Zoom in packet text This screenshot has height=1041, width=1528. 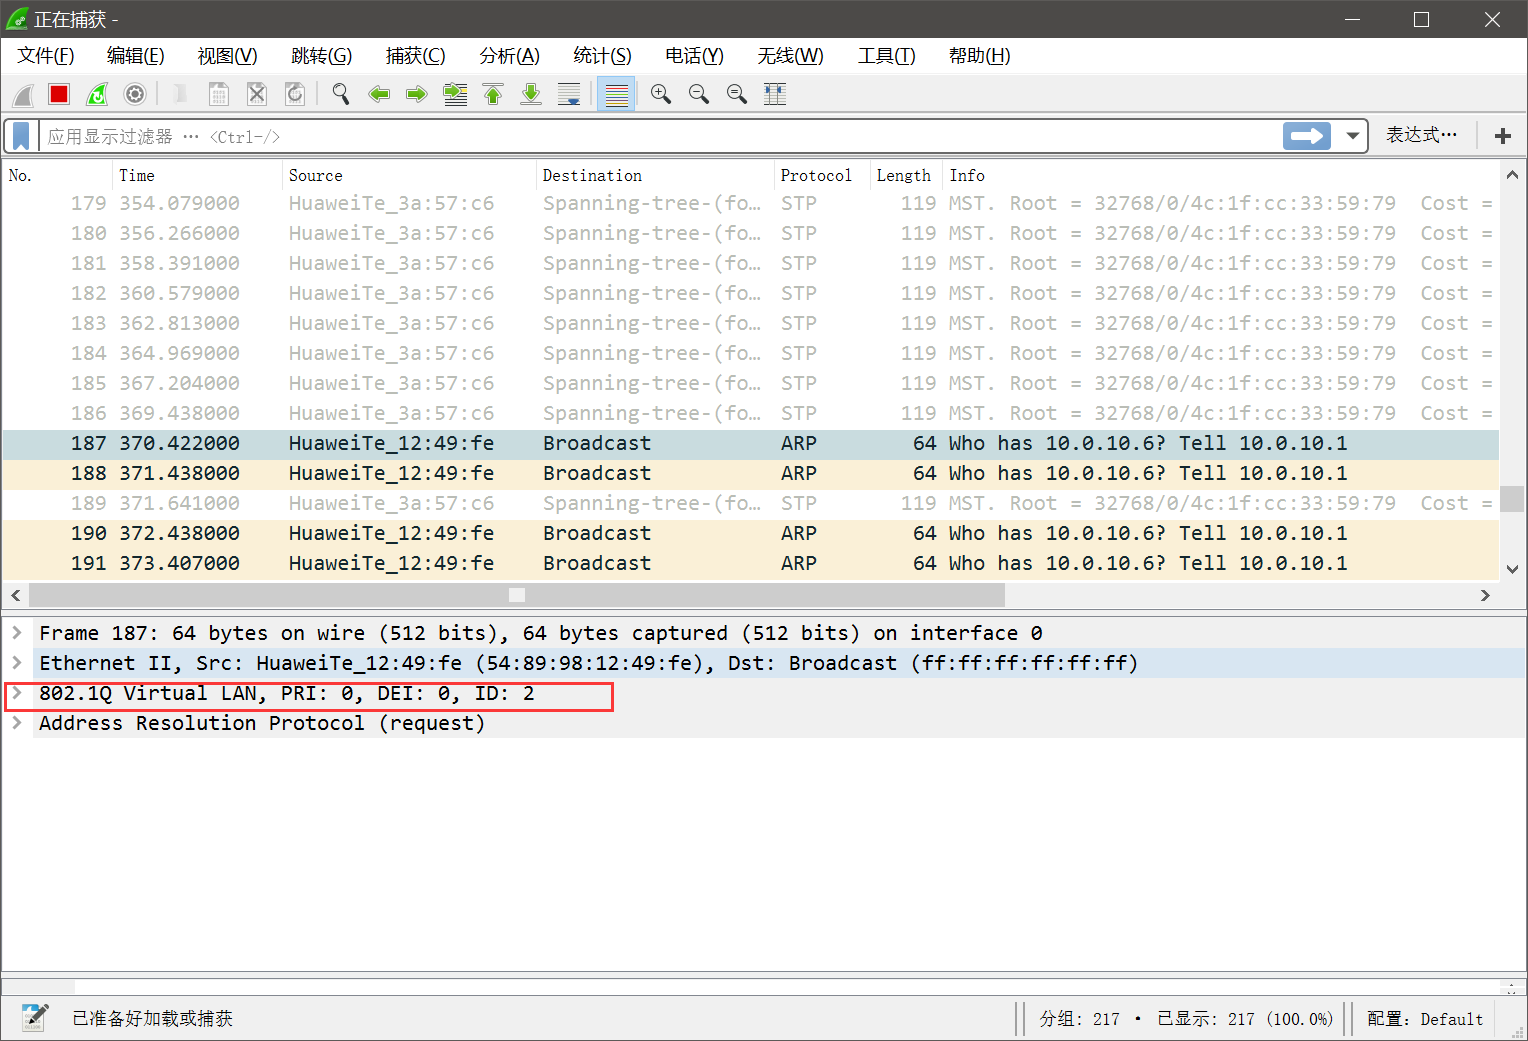tap(661, 95)
